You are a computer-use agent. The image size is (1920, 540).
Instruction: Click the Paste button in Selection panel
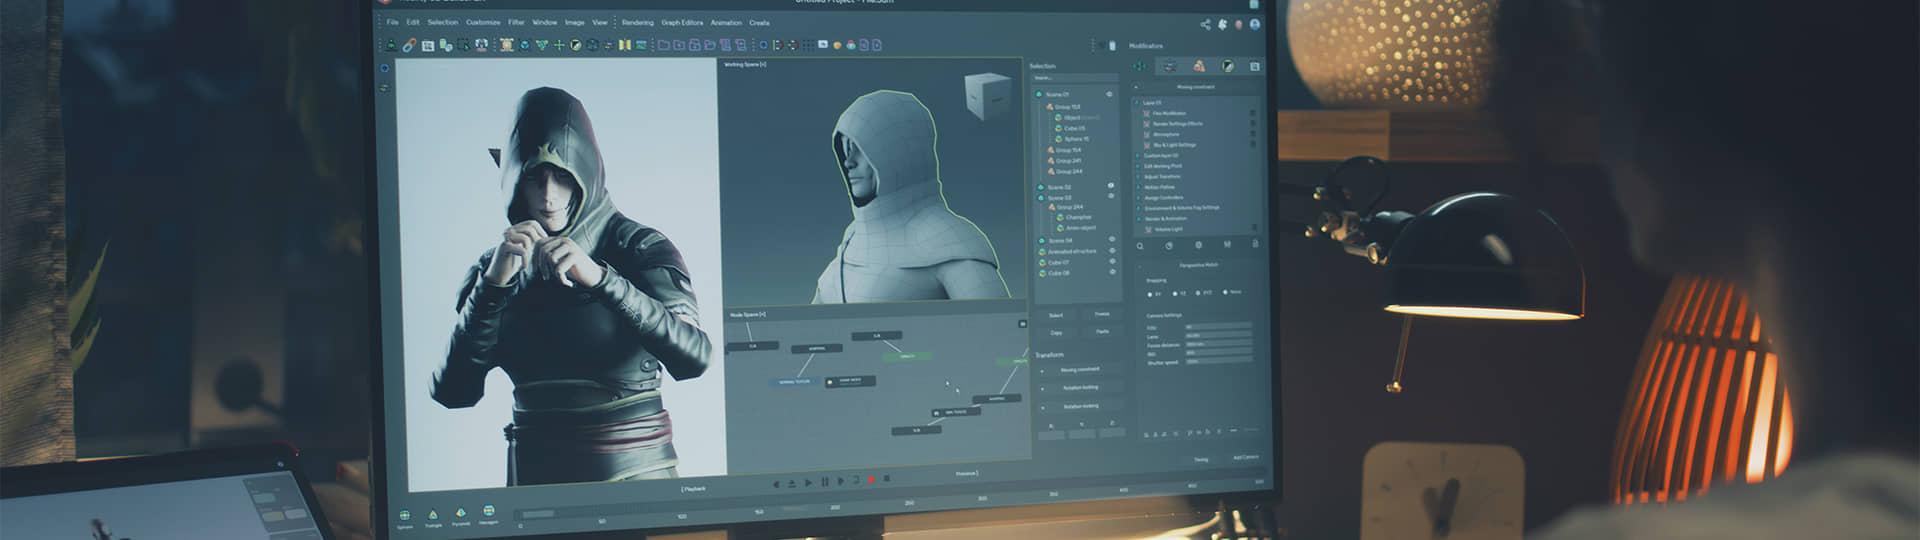(1102, 332)
